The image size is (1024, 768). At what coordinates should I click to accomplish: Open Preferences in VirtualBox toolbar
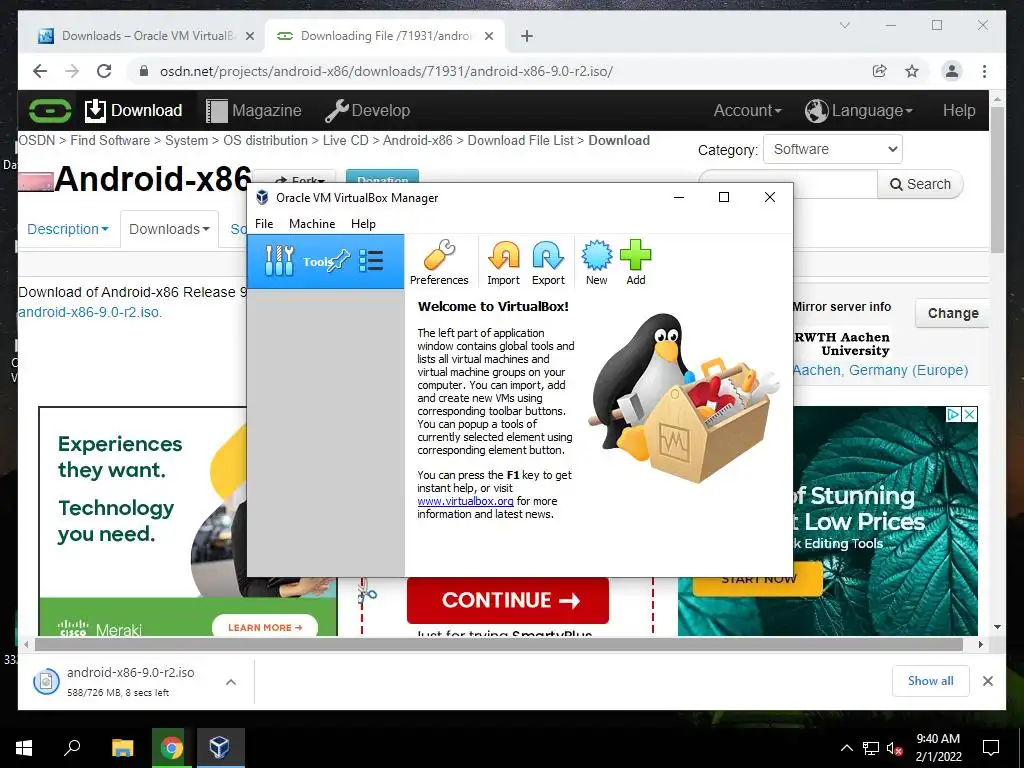tap(439, 263)
